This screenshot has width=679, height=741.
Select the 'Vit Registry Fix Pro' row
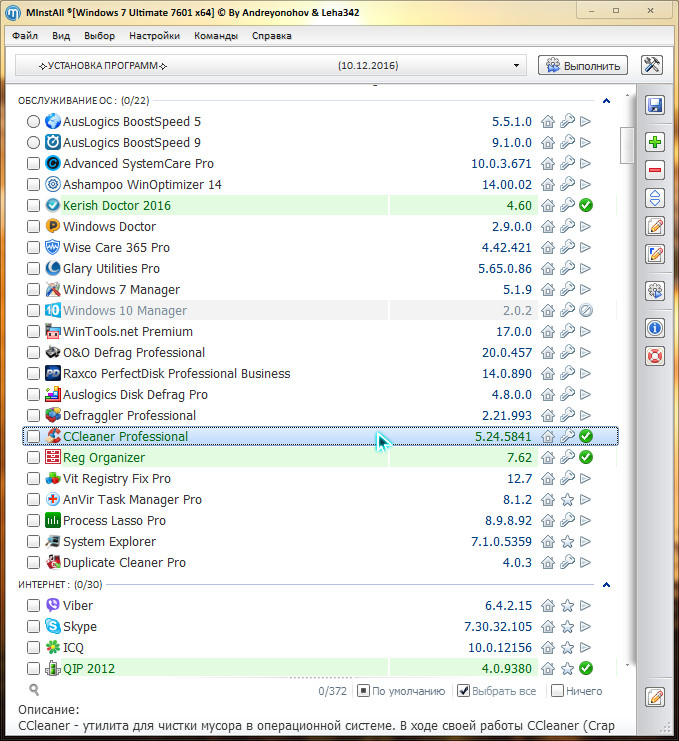[x=320, y=478]
